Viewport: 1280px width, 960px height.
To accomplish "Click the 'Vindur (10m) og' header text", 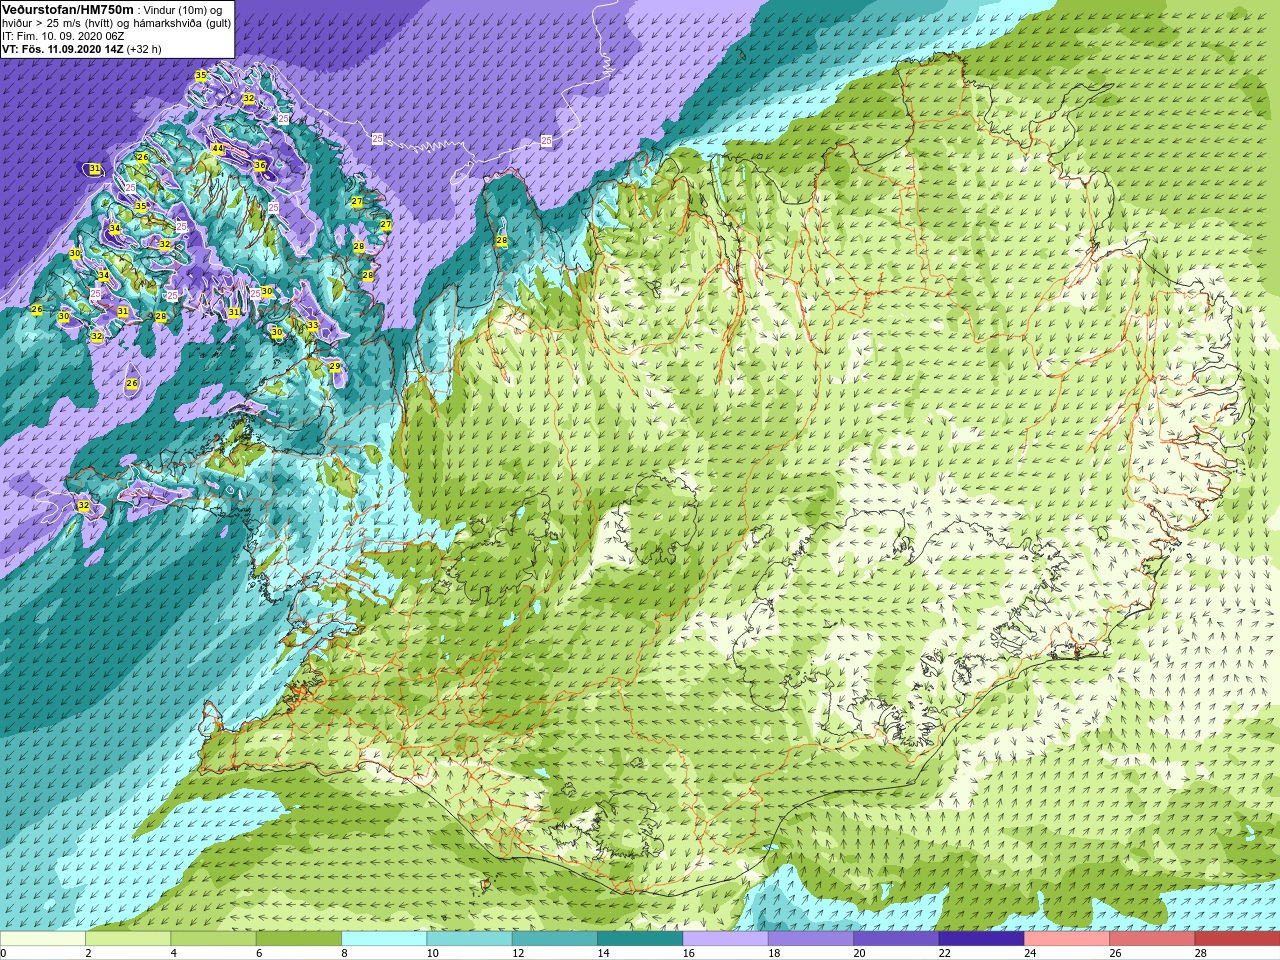I will 183,10.
